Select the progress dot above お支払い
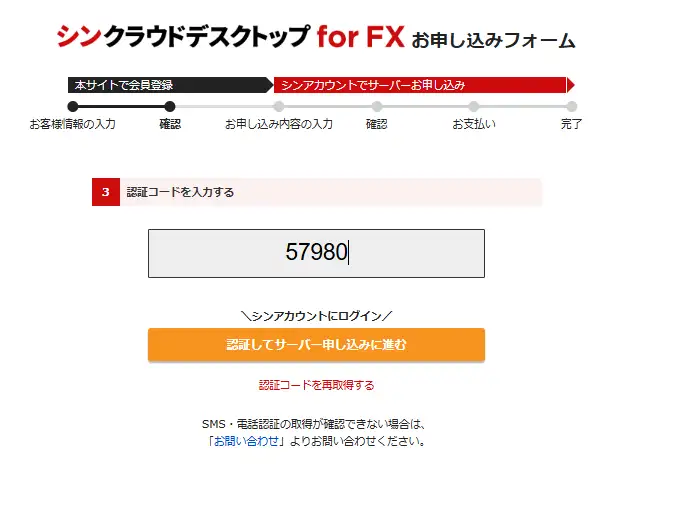Screen dimensions: 679x516 coord(473,107)
